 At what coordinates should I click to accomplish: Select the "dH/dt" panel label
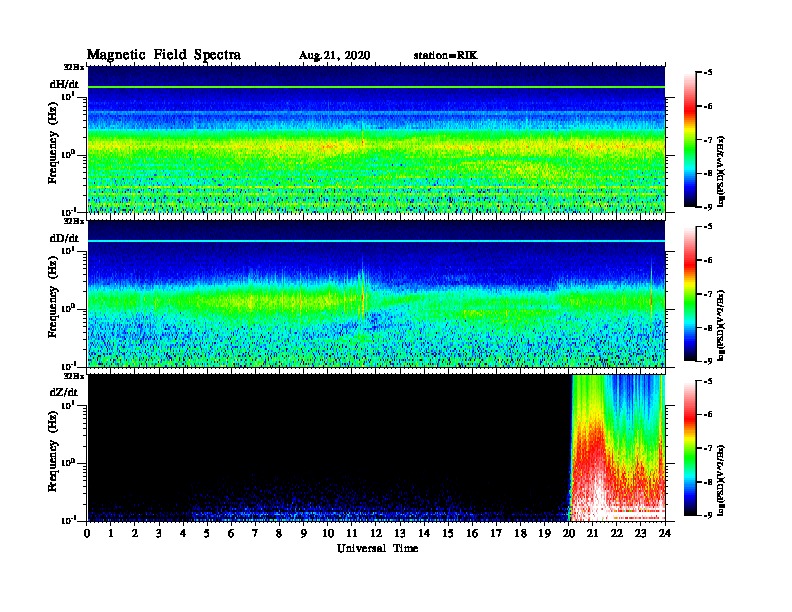(x=64, y=84)
